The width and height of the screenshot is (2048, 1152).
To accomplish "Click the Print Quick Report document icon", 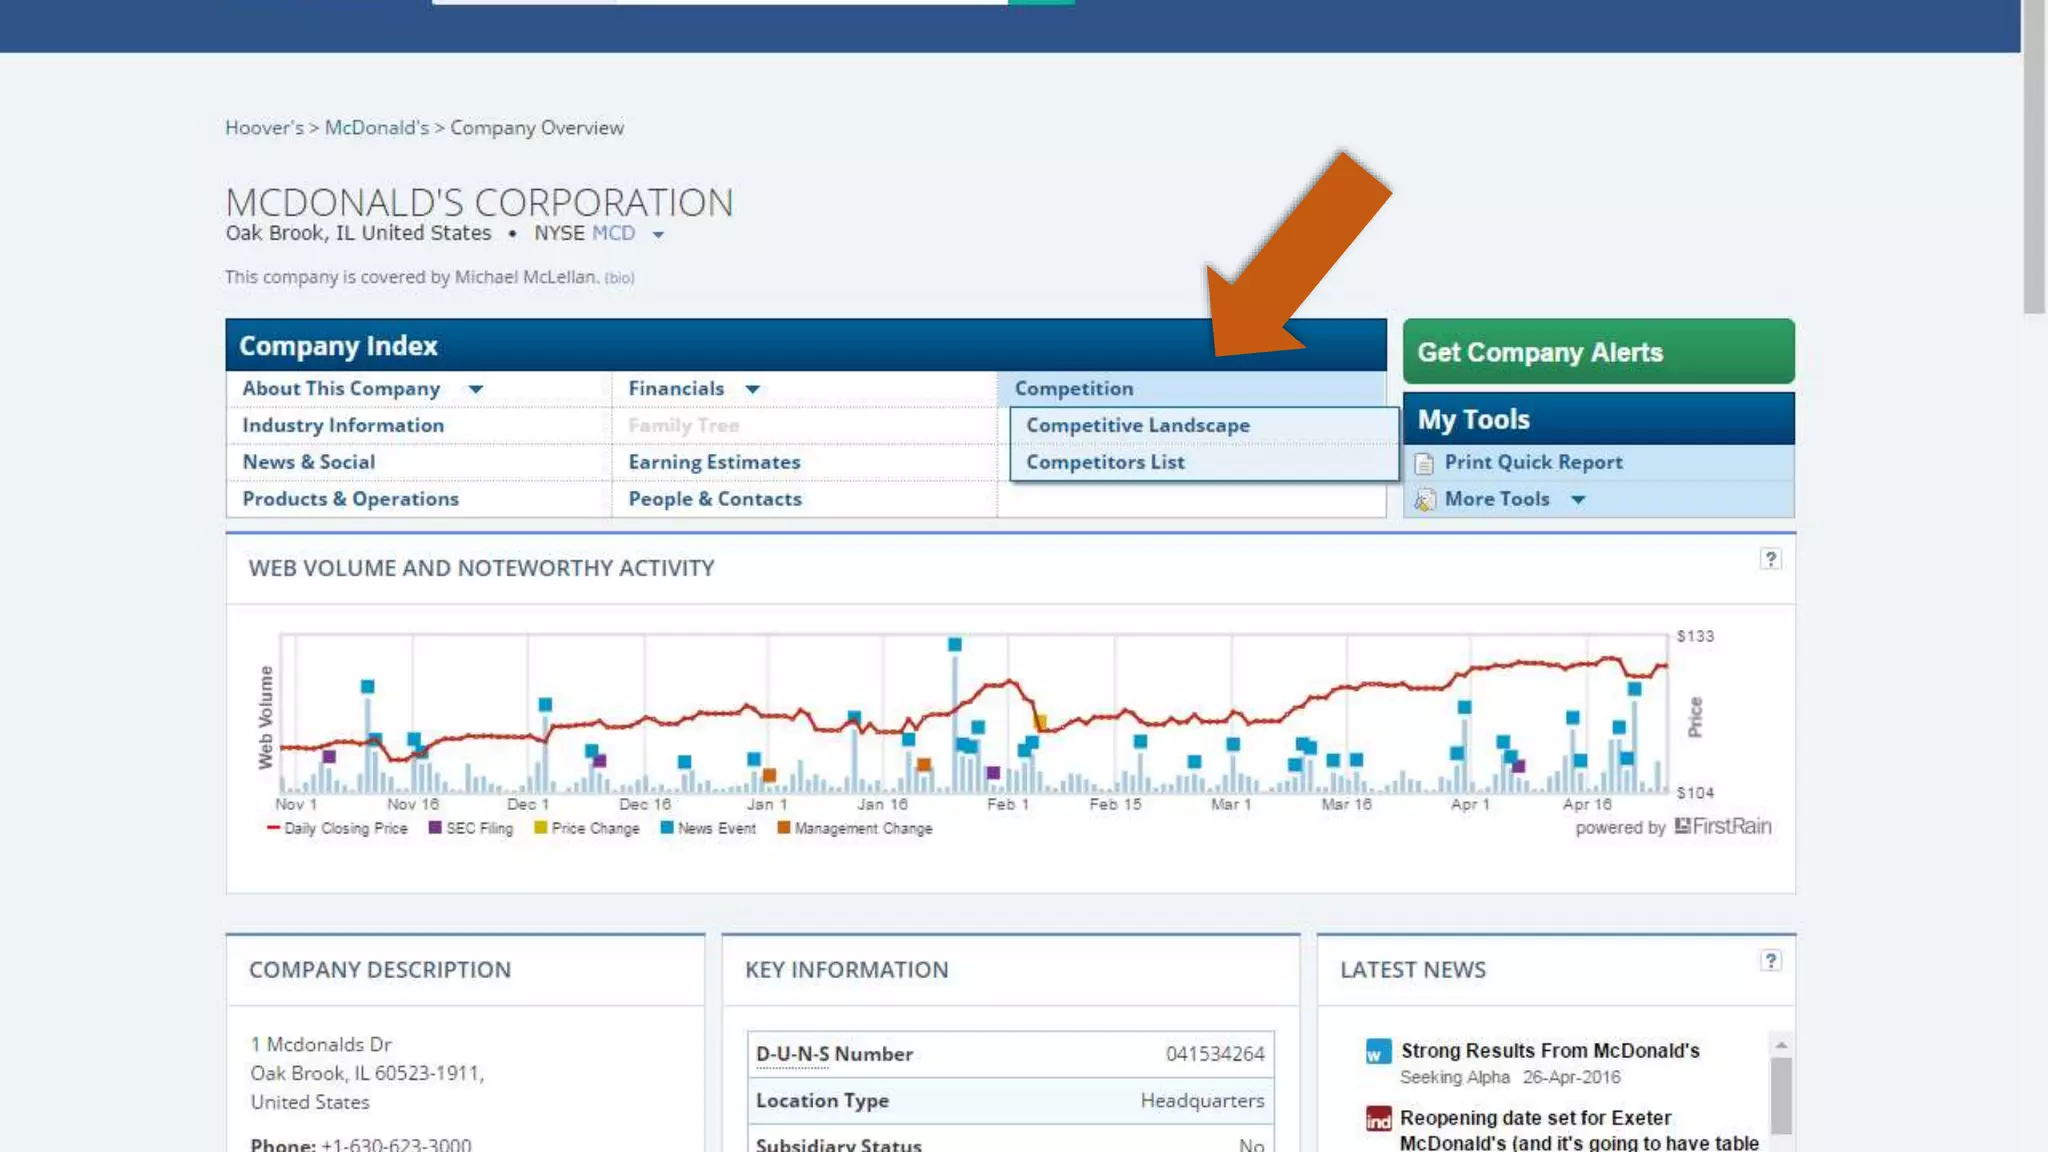I will (1424, 463).
